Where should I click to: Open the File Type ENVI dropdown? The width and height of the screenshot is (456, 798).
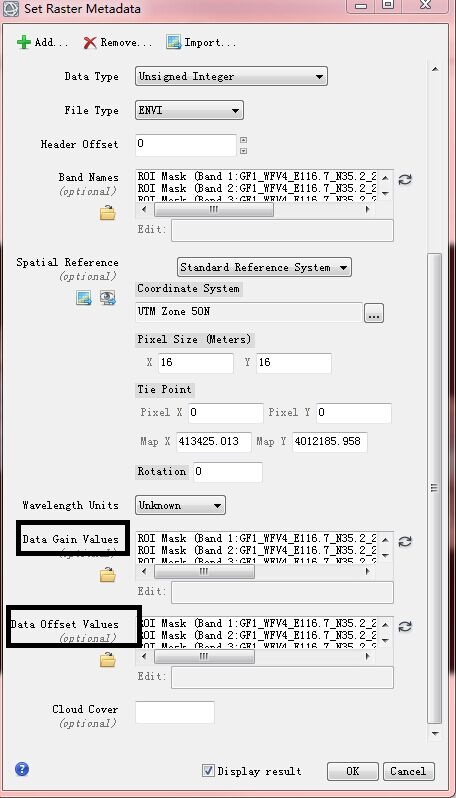[189, 110]
